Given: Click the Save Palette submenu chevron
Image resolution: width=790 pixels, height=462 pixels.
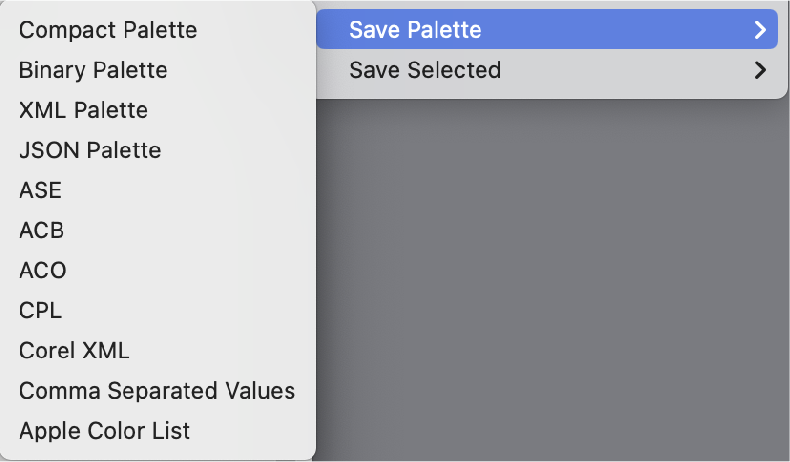Looking at the screenshot, I should click(x=760, y=30).
